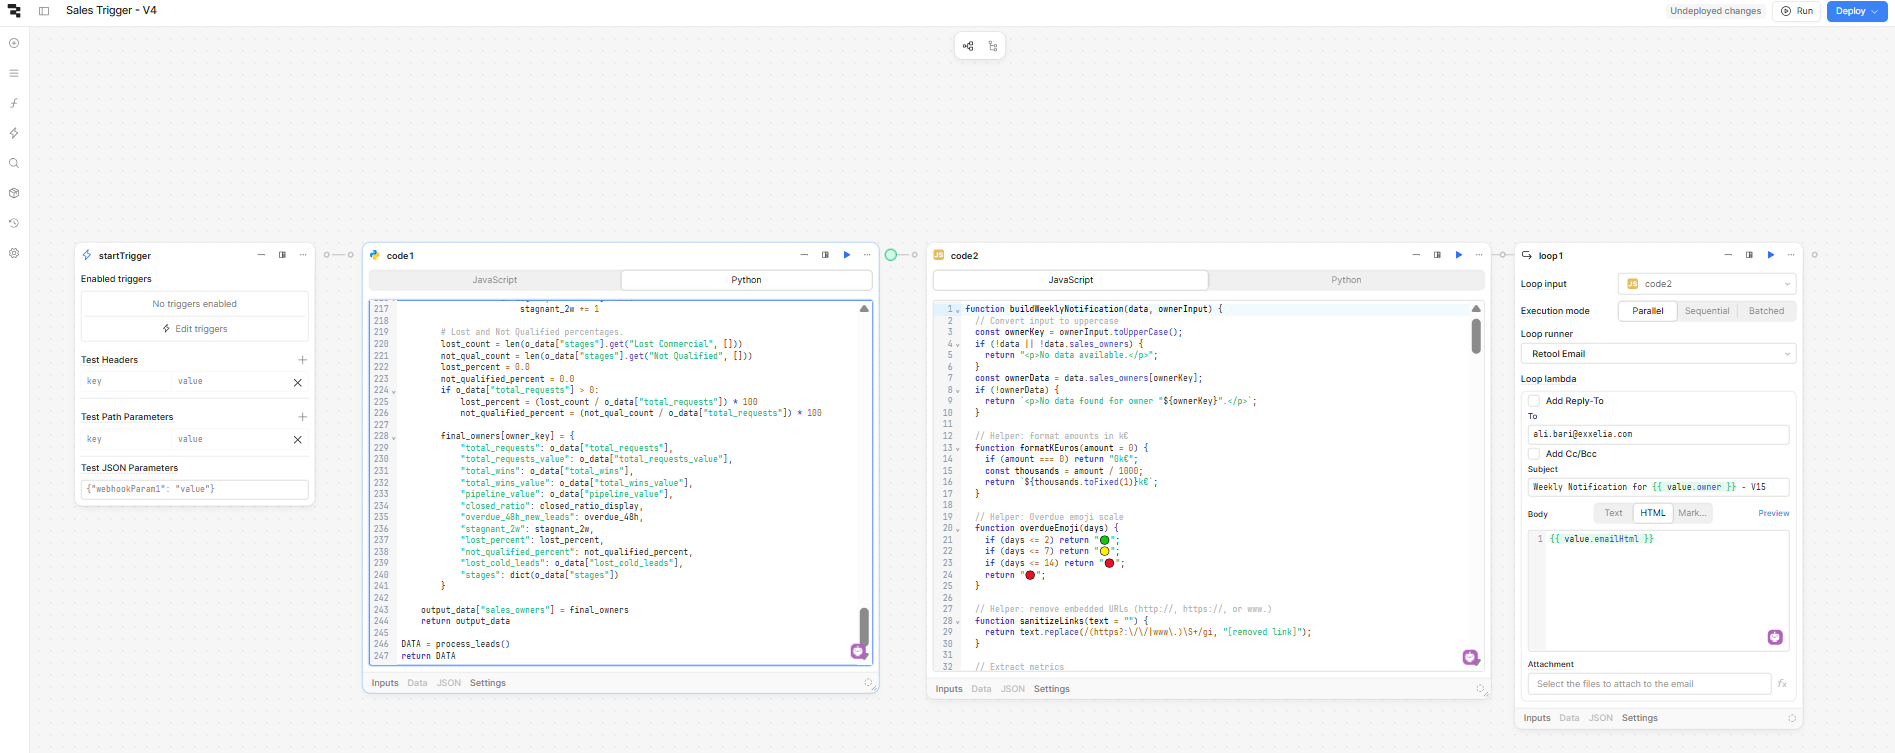Enable the Add Reply-To checkbox
This screenshot has width=1895, height=753.
pos(1534,401)
